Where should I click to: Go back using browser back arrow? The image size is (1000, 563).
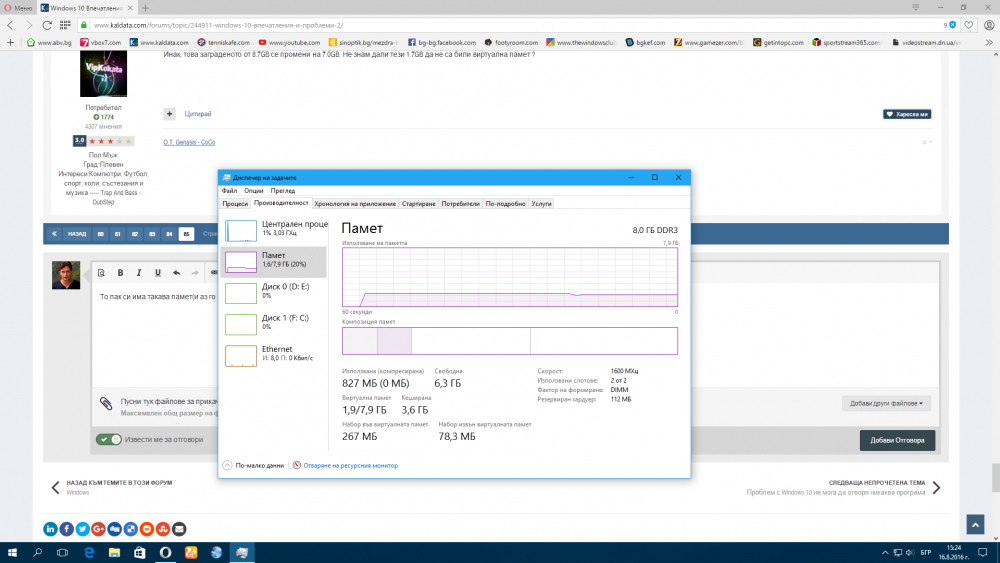click(10, 25)
